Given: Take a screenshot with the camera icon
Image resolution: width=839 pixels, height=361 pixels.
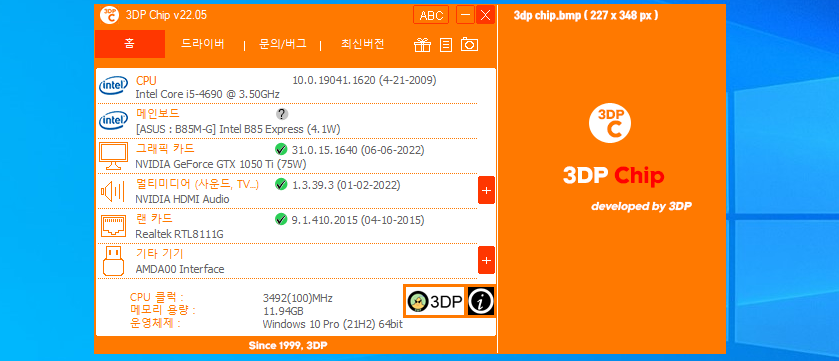Looking at the screenshot, I should point(469,44).
